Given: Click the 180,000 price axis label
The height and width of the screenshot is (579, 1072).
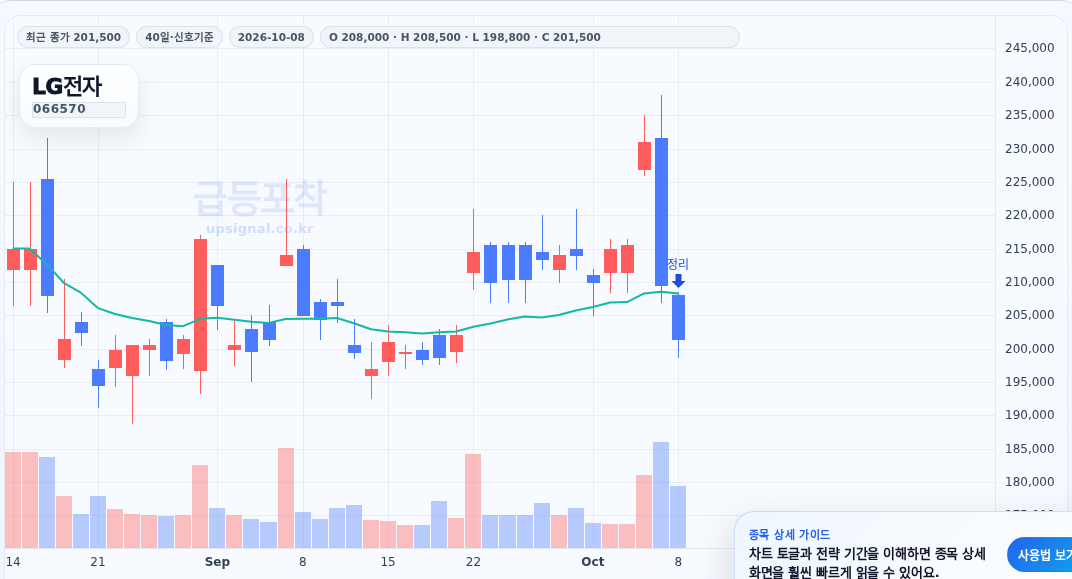Looking at the screenshot, I should click(1030, 482).
